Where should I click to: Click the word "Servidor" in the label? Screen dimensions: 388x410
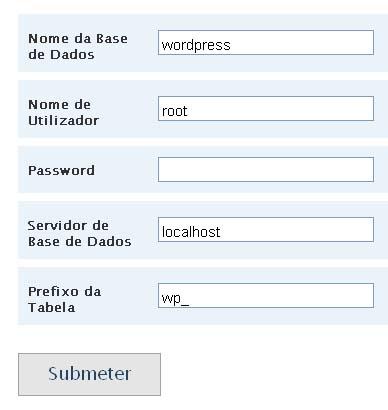53,226
